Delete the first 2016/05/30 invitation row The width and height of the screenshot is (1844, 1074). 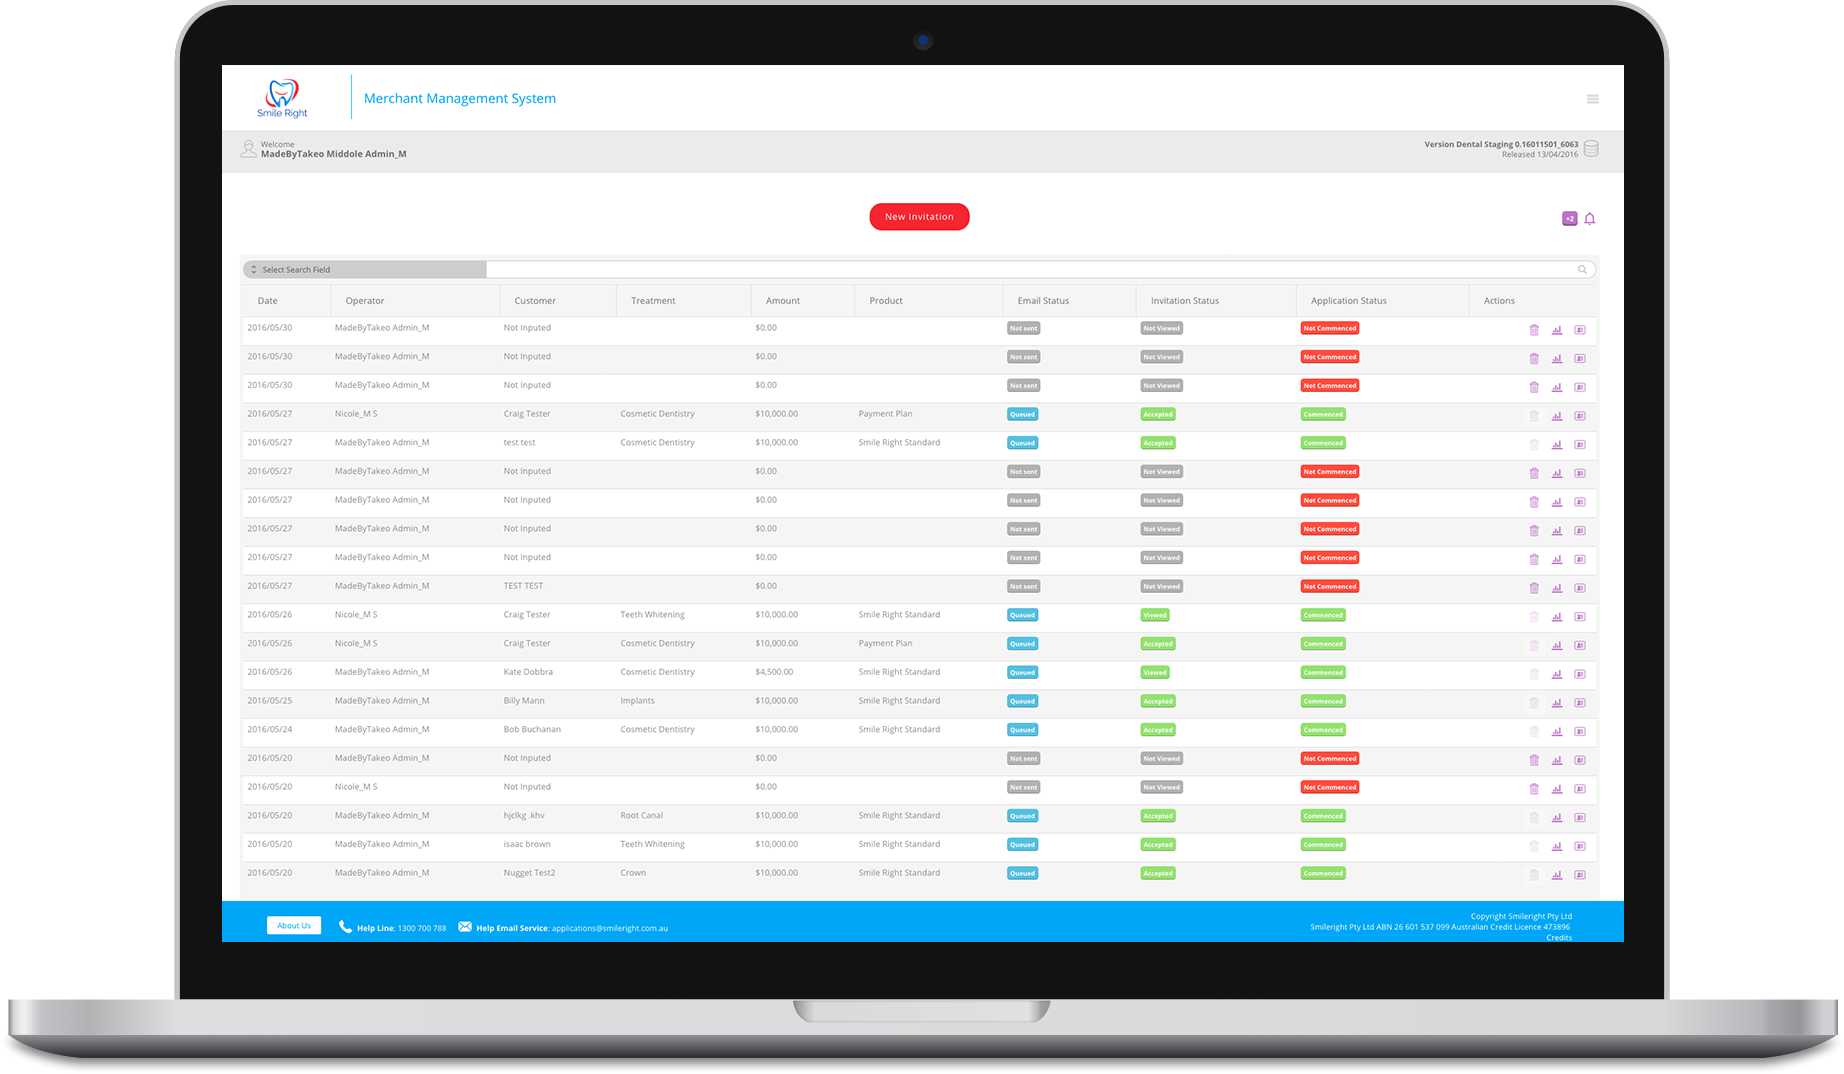pyautogui.click(x=1534, y=330)
